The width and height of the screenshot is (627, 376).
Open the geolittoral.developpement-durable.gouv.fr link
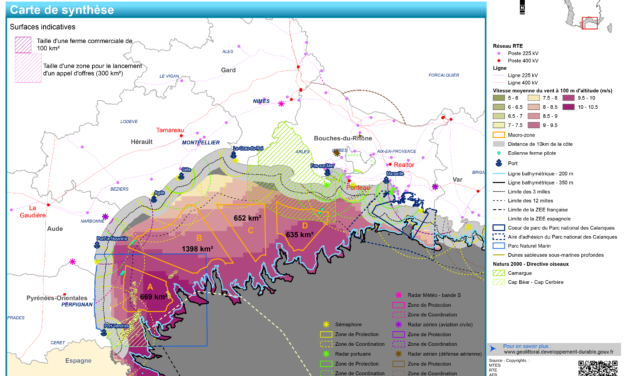click(x=558, y=352)
